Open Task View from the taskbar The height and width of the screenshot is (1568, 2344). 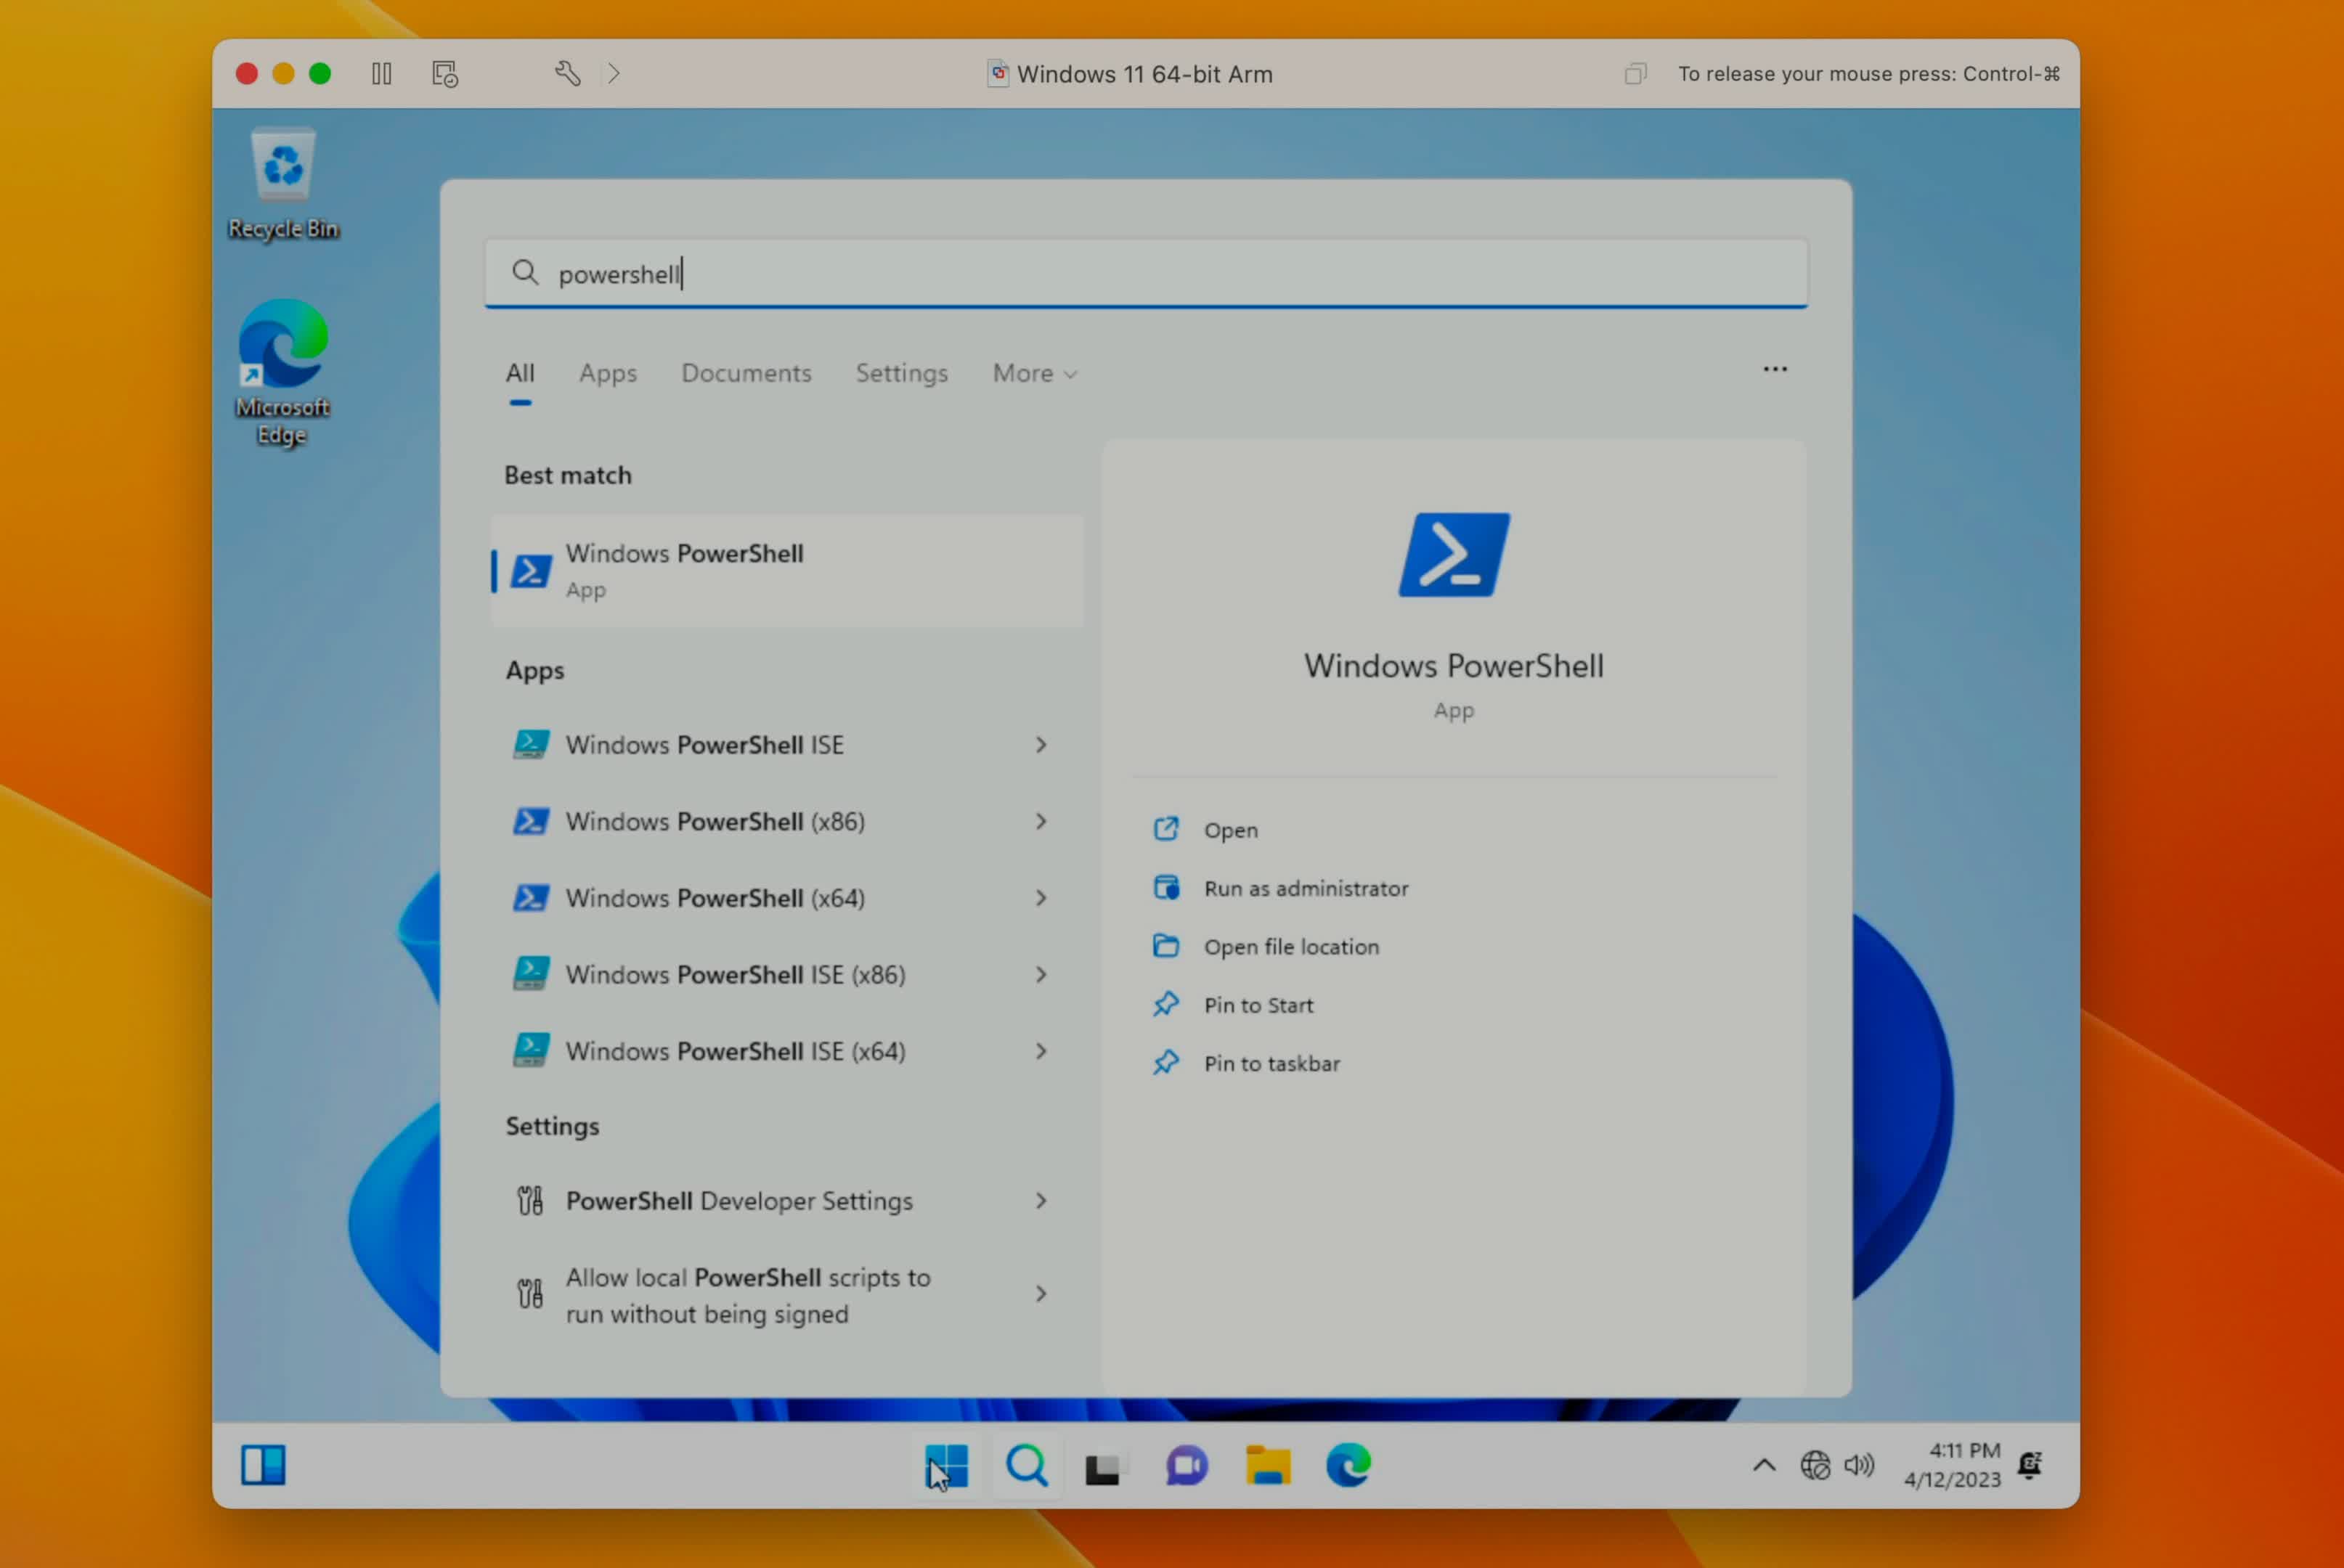point(1106,1467)
